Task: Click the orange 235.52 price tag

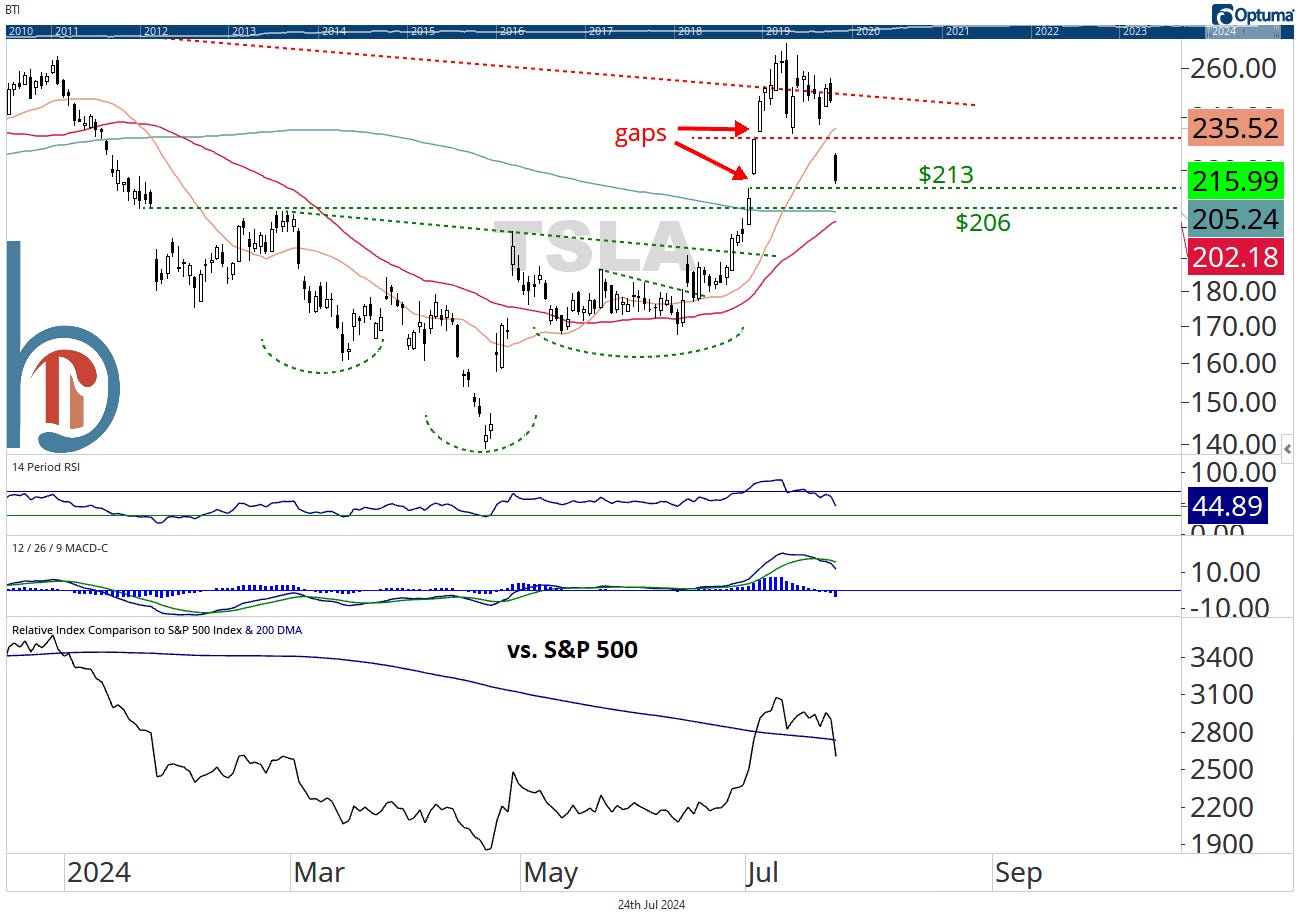Action: pos(1234,129)
